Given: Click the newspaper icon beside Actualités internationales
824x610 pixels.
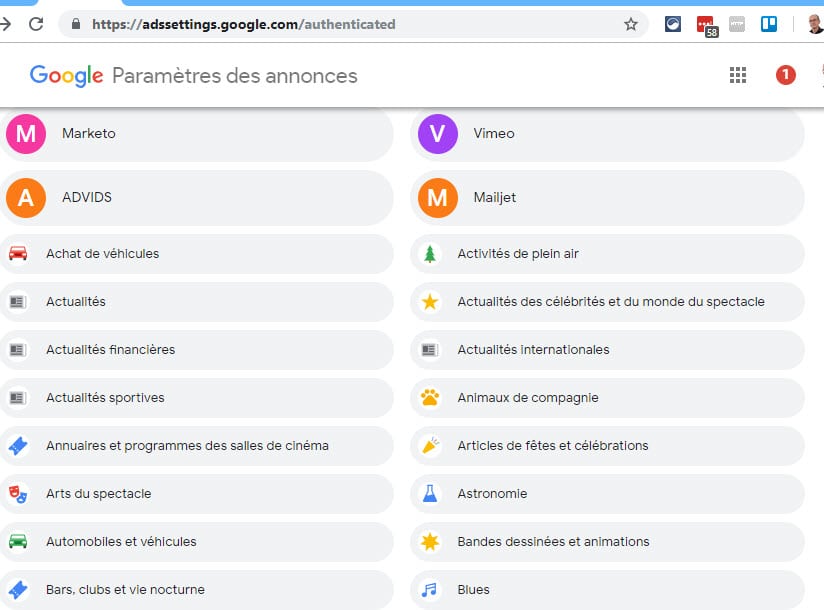Looking at the screenshot, I should (430, 349).
